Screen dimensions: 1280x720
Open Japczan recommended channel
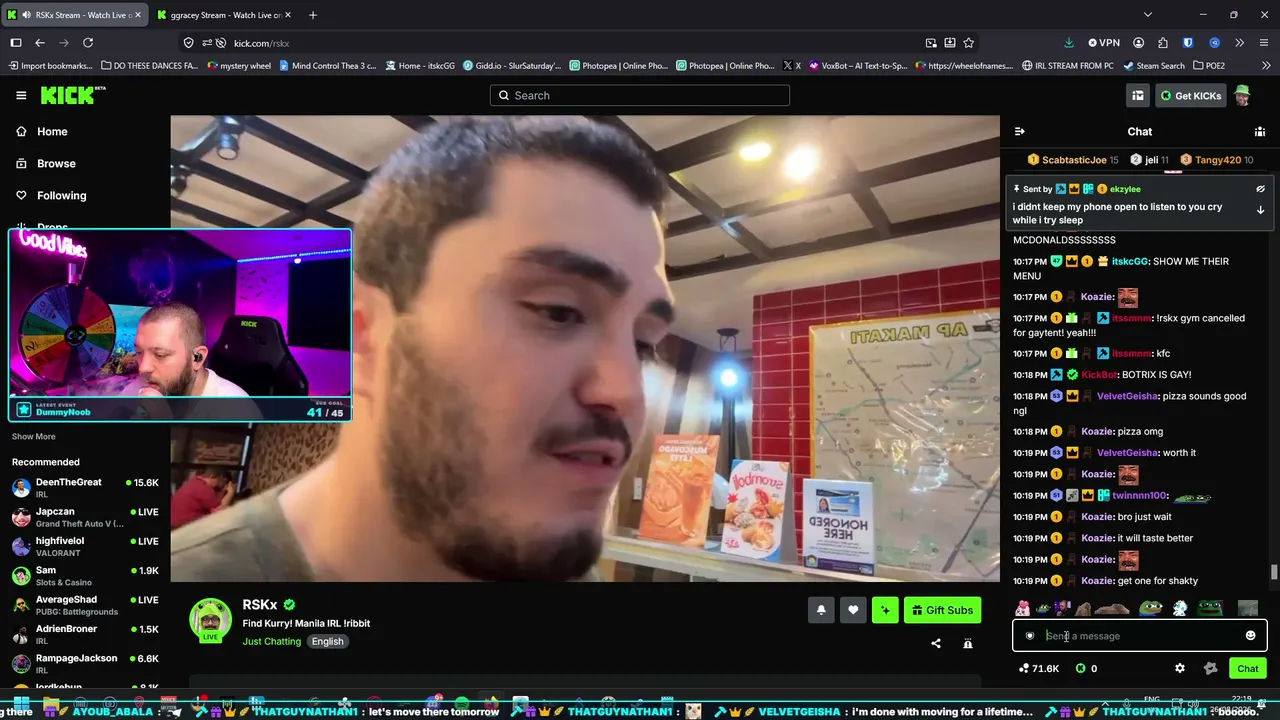[85, 517]
